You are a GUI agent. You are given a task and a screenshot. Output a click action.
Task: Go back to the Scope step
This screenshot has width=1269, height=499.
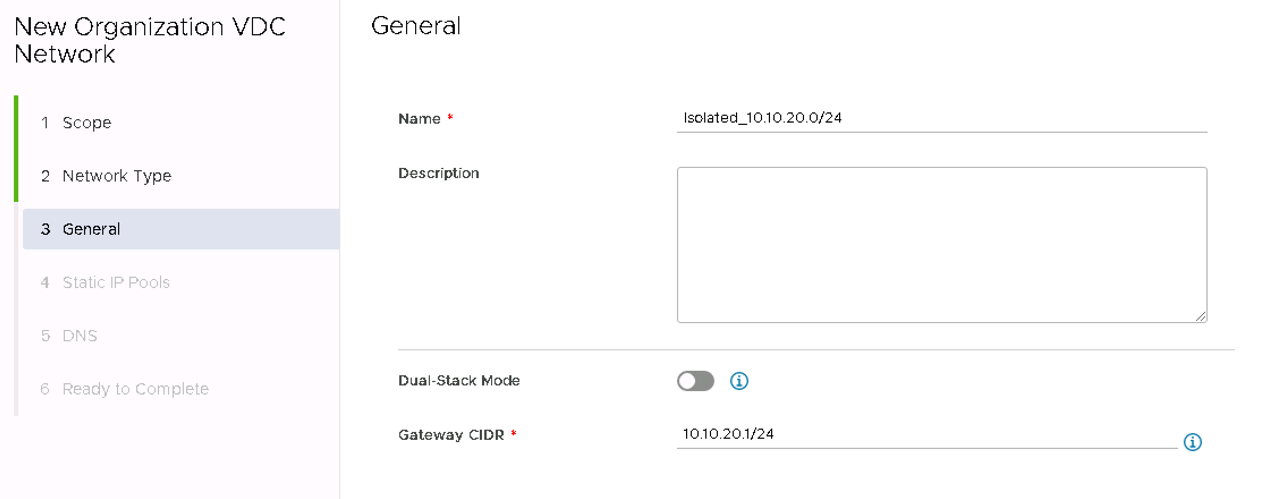(x=87, y=123)
